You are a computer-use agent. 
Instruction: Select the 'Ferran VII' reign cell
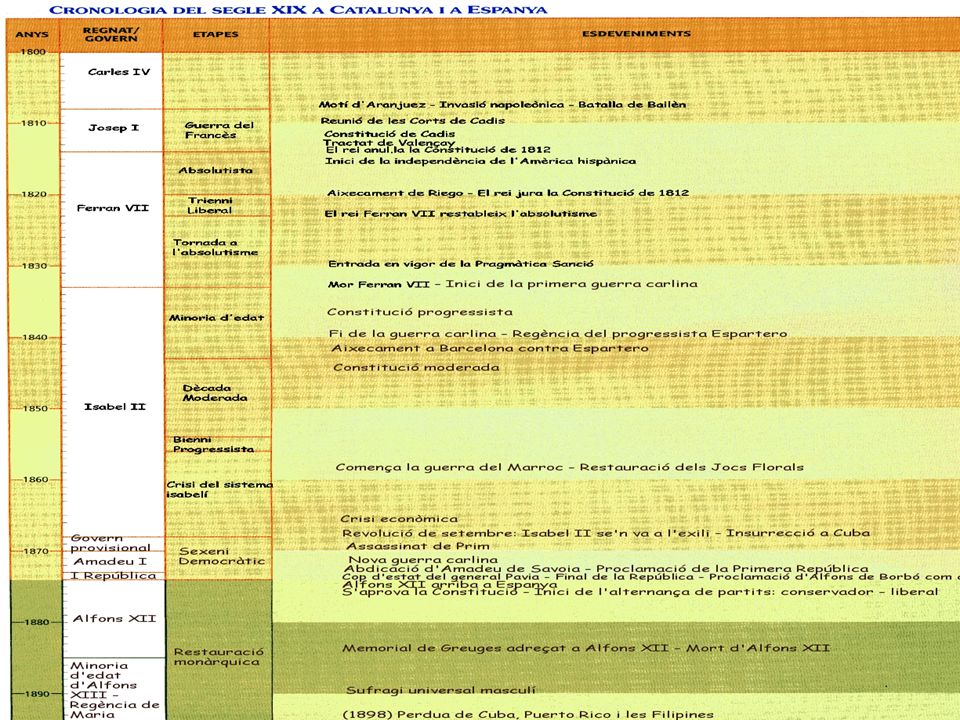(x=111, y=219)
